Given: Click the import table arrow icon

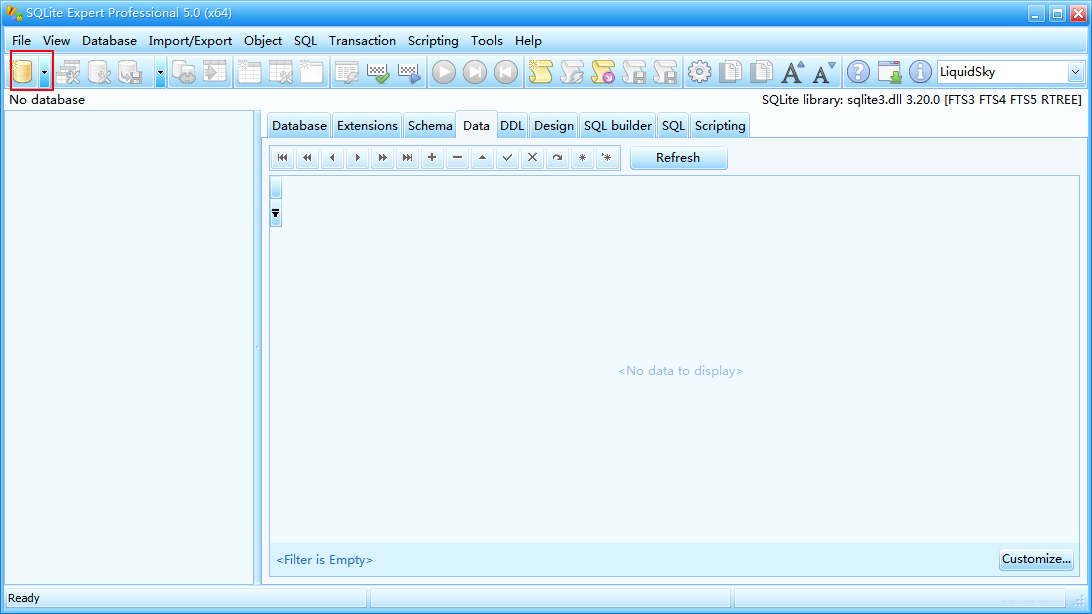Looking at the screenshot, I should [215, 72].
